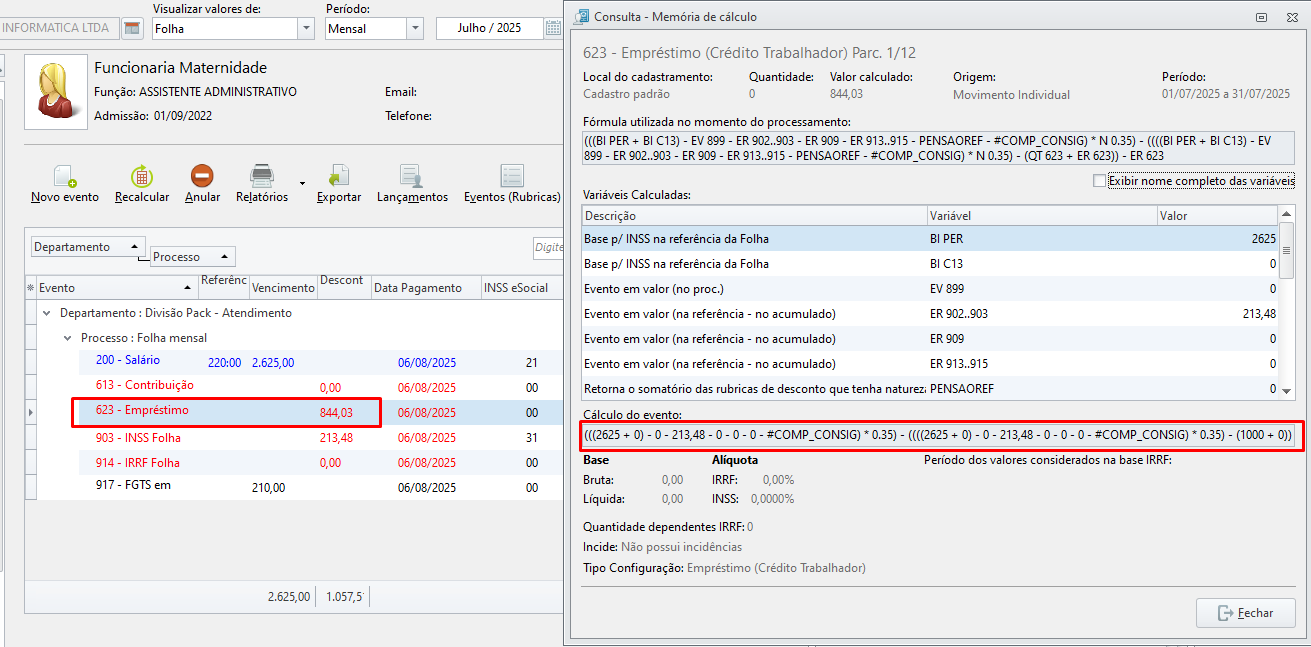1311x647 pixels.
Task: Click the company lookup icon beside INFORMATICA LTDA
Action: point(132,28)
